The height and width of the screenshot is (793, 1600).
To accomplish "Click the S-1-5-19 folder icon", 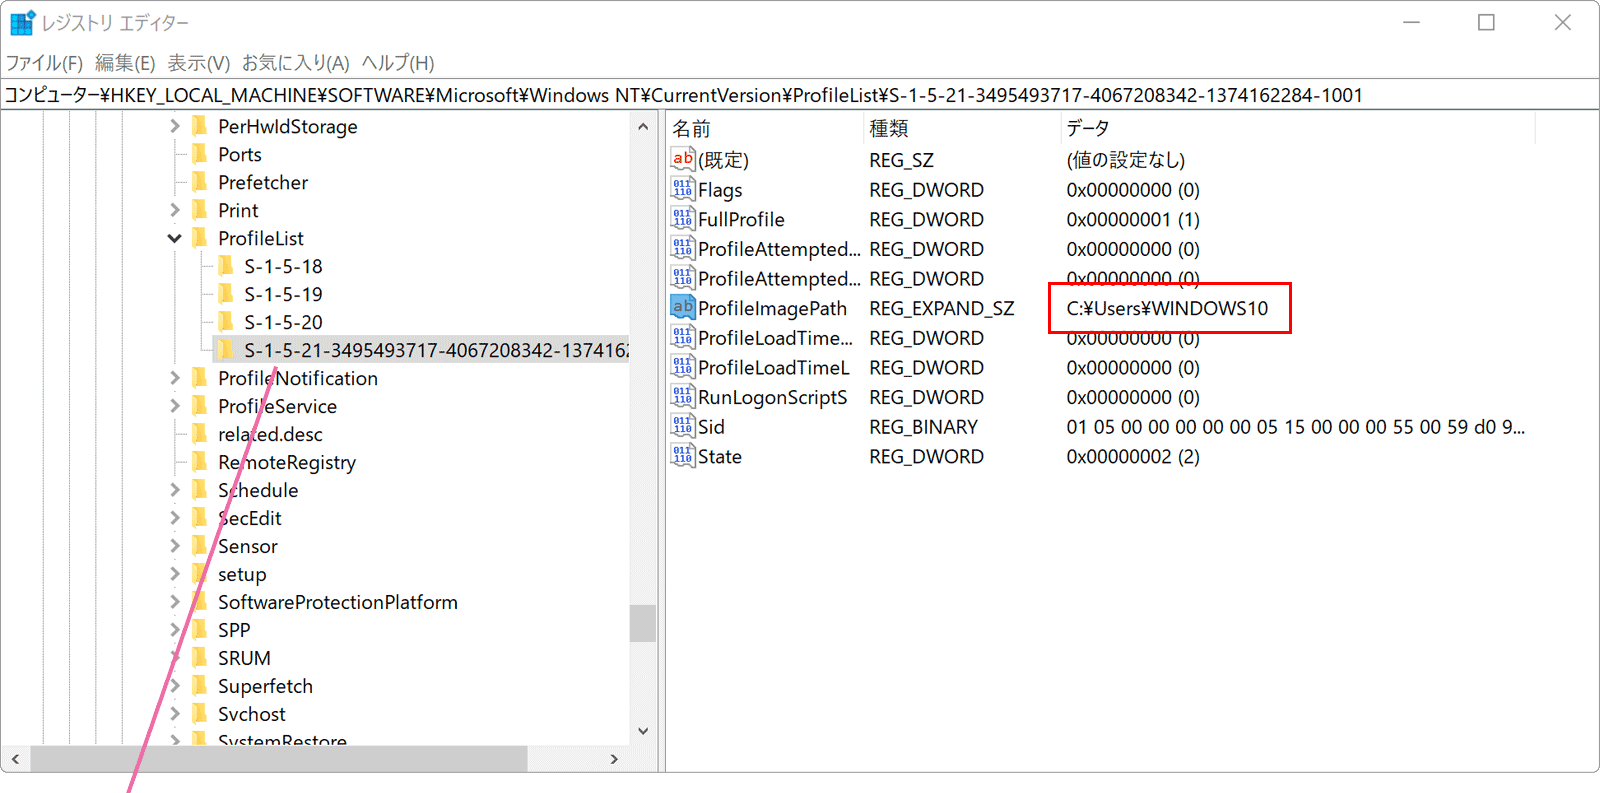I will point(225,294).
